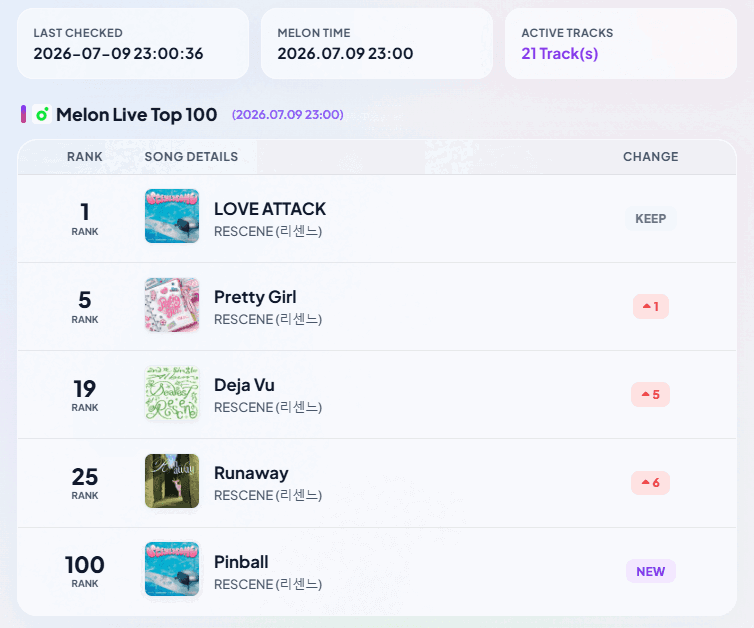Click the 21 Track(s) active tracks value

click(560, 53)
